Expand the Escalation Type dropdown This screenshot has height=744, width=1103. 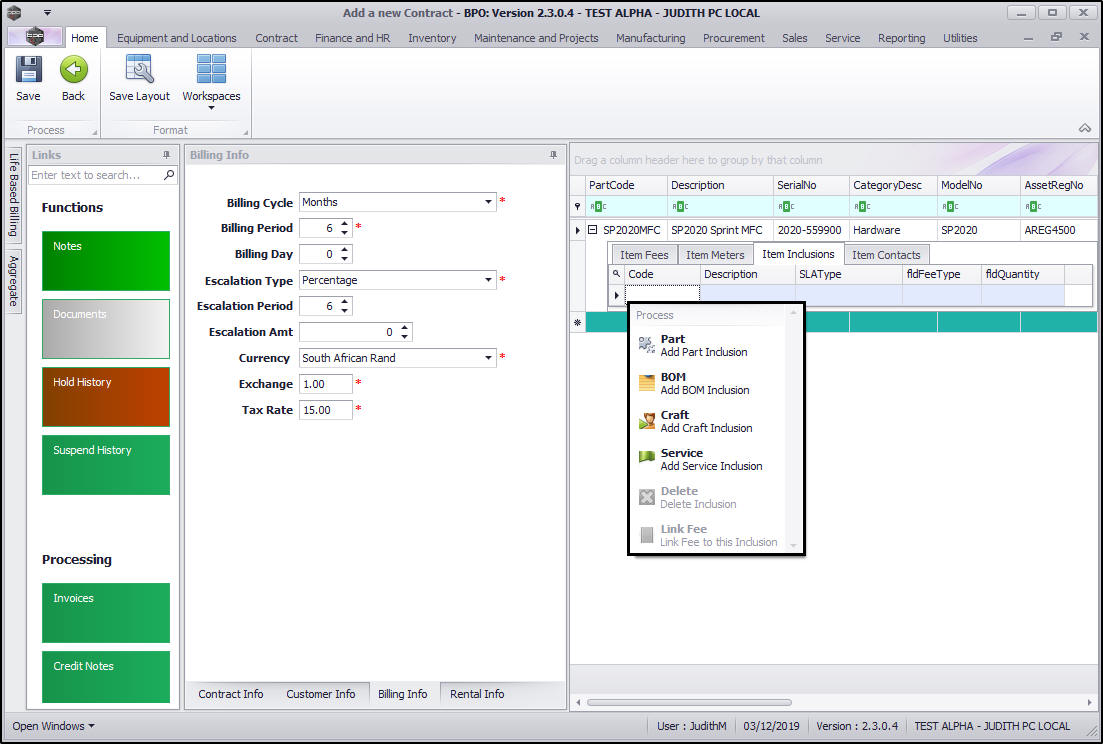pyautogui.click(x=489, y=280)
